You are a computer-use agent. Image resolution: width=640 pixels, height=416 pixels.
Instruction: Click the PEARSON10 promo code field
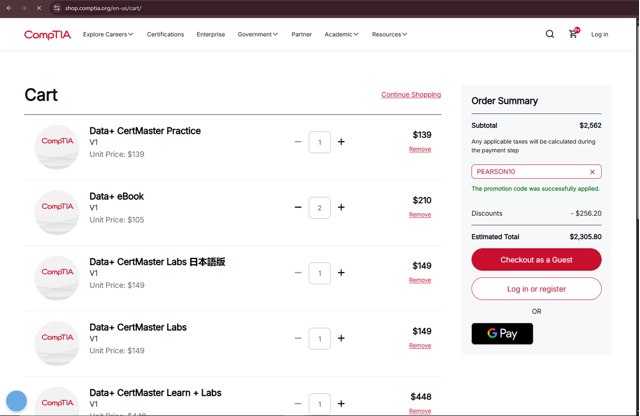[x=536, y=171]
